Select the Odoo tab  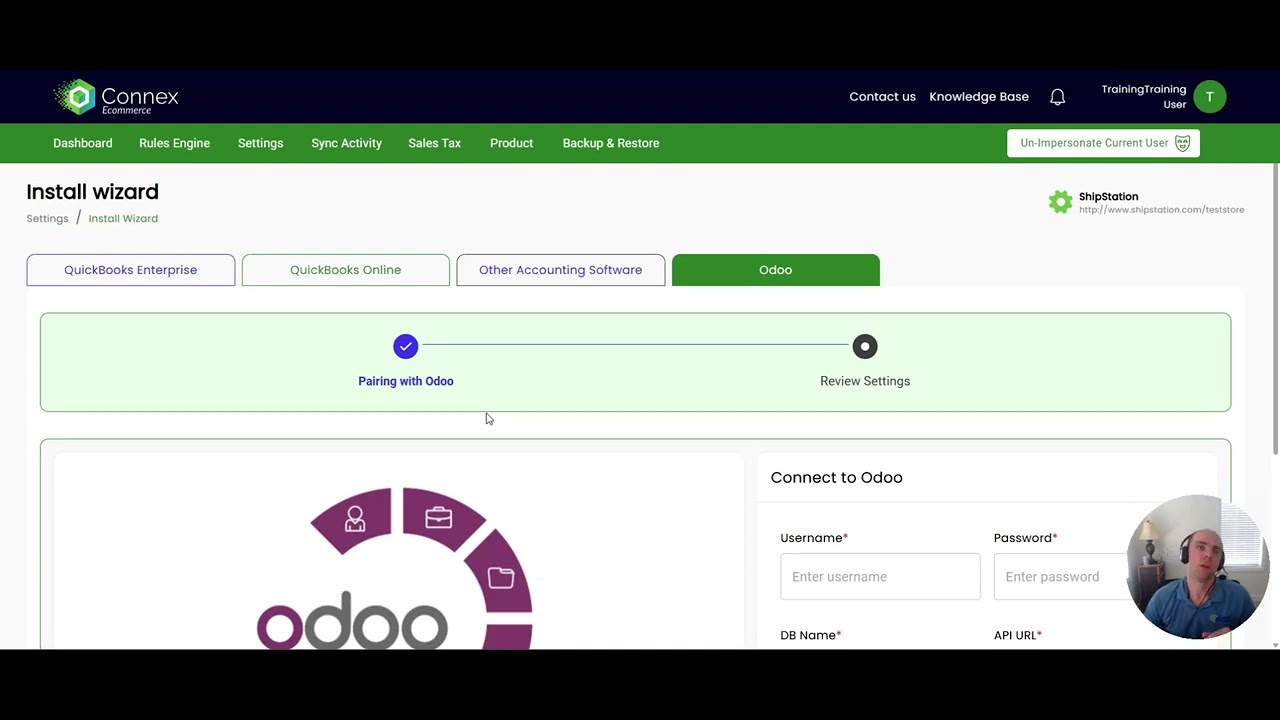coord(776,270)
